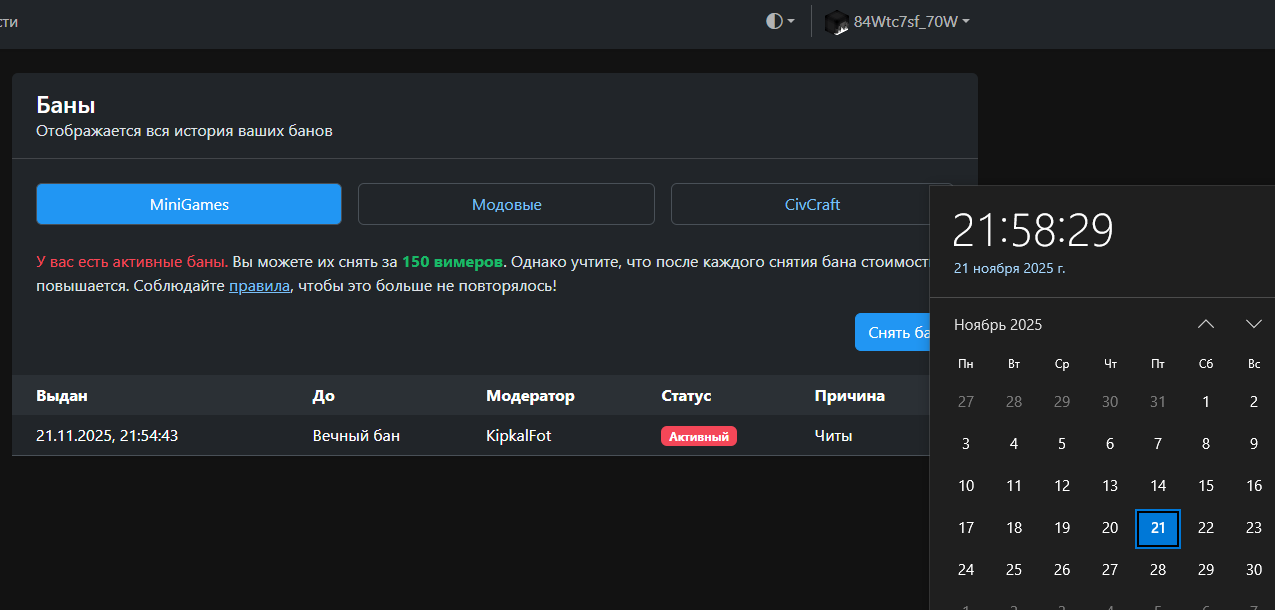Open the 84Wtc7sf_70W account dropdown

(x=897, y=21)
